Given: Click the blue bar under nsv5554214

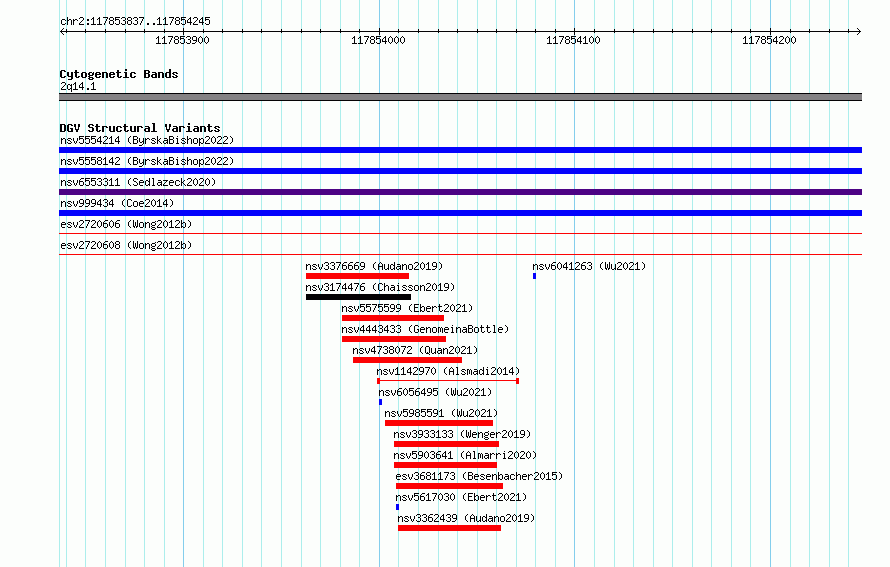Looking at the screenshot, I should tap(460, 150).
